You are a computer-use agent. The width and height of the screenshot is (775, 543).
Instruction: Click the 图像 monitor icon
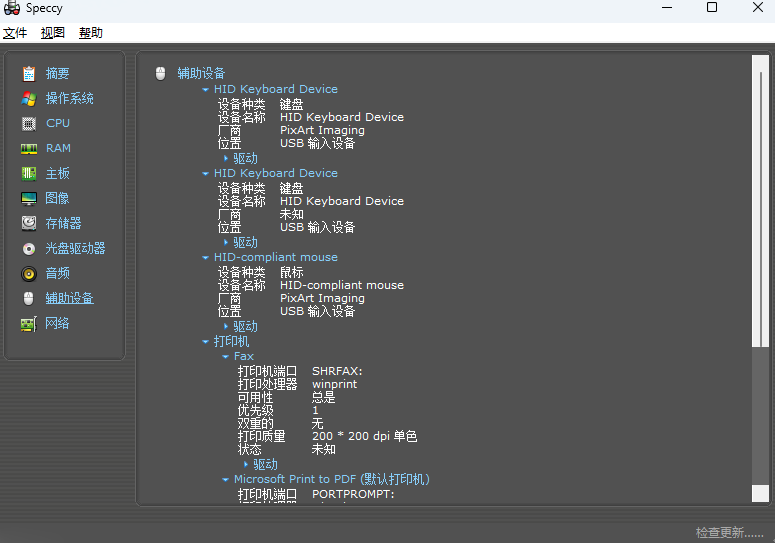click(x=29, y=199)
